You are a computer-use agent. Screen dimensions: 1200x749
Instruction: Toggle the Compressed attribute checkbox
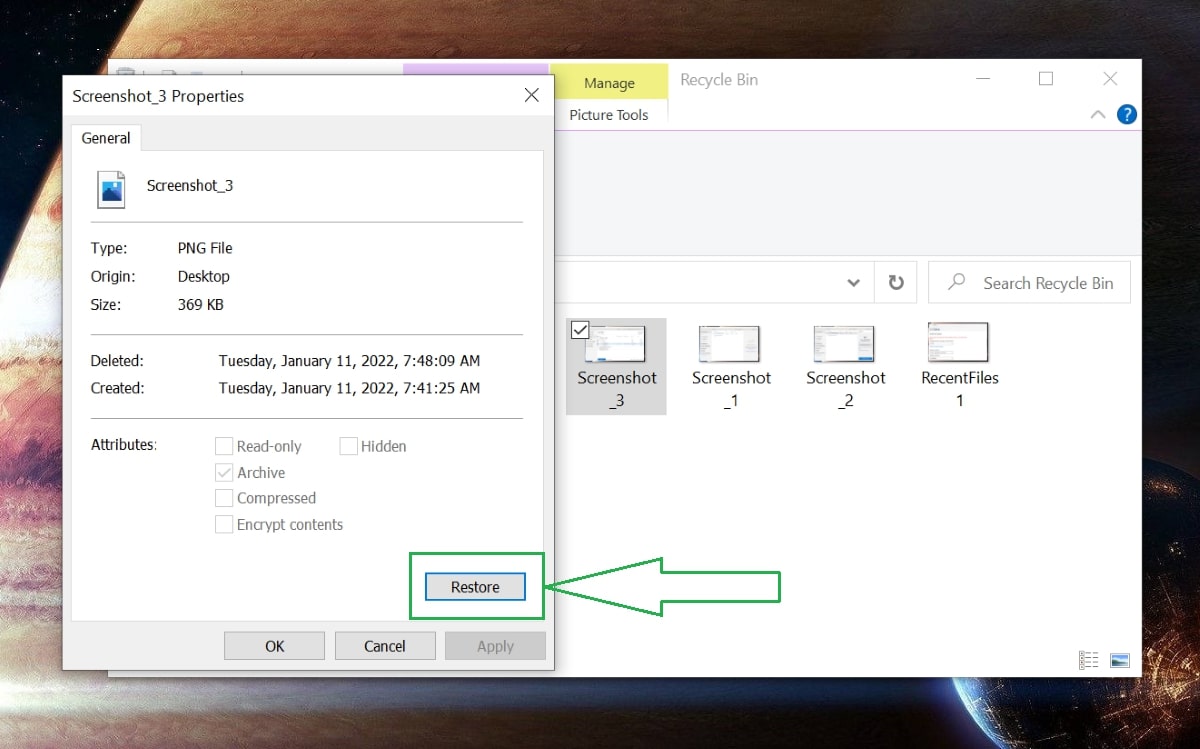[224, 498]
